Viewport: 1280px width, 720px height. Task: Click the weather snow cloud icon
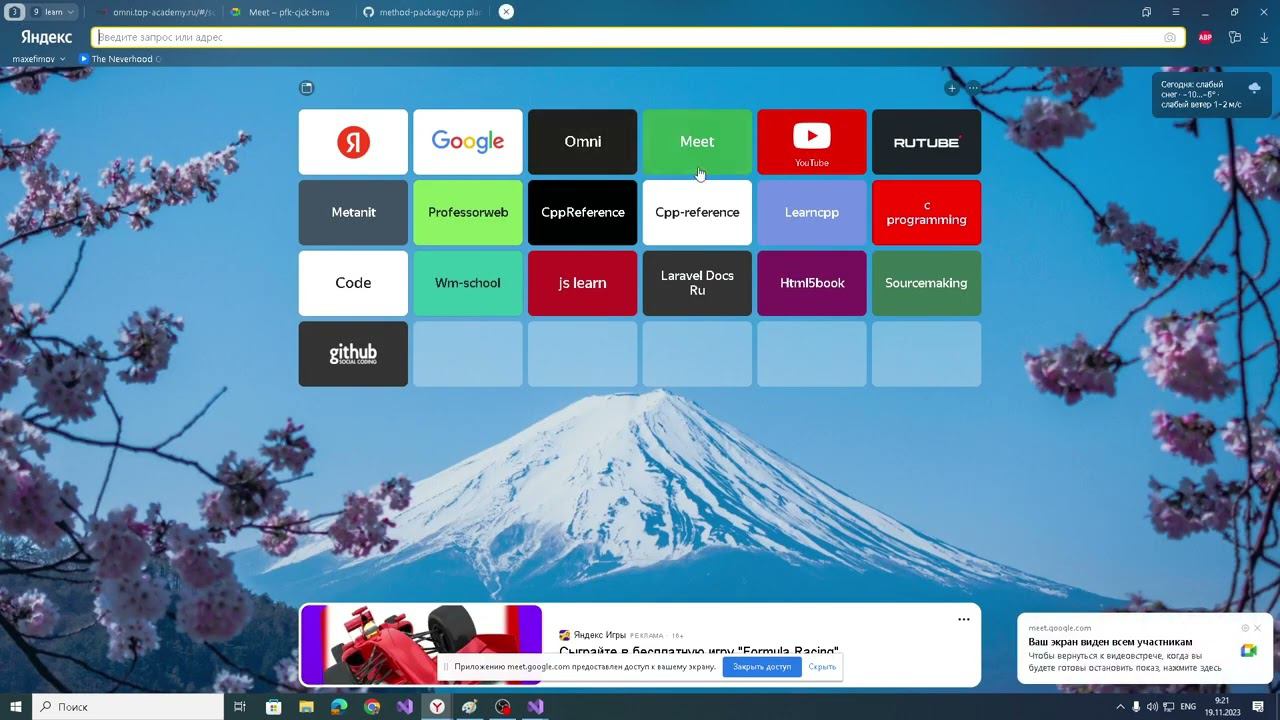point(1254,88)
